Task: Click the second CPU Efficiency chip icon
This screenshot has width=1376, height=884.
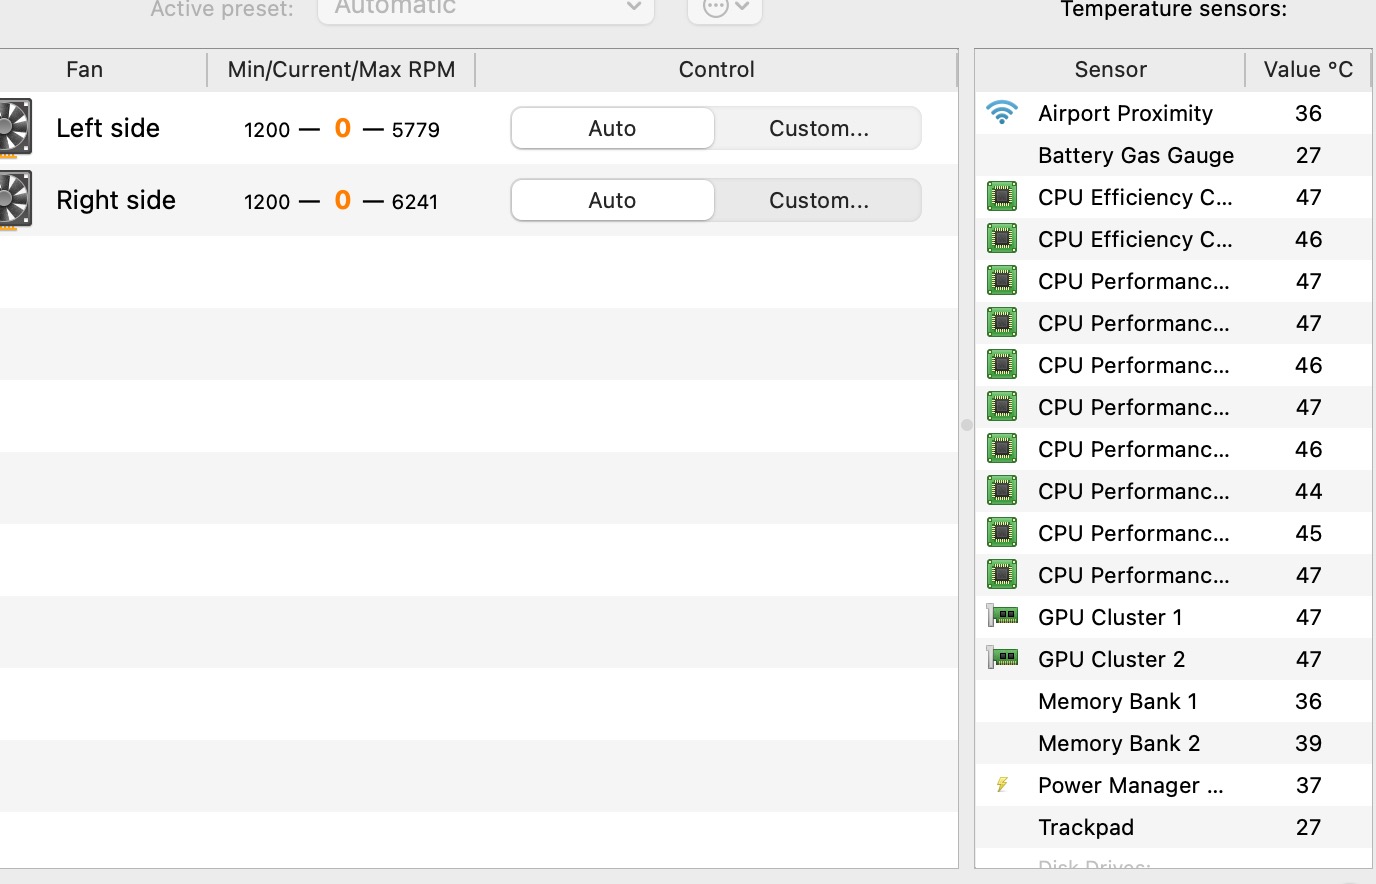Action: tap(1002, 239)
